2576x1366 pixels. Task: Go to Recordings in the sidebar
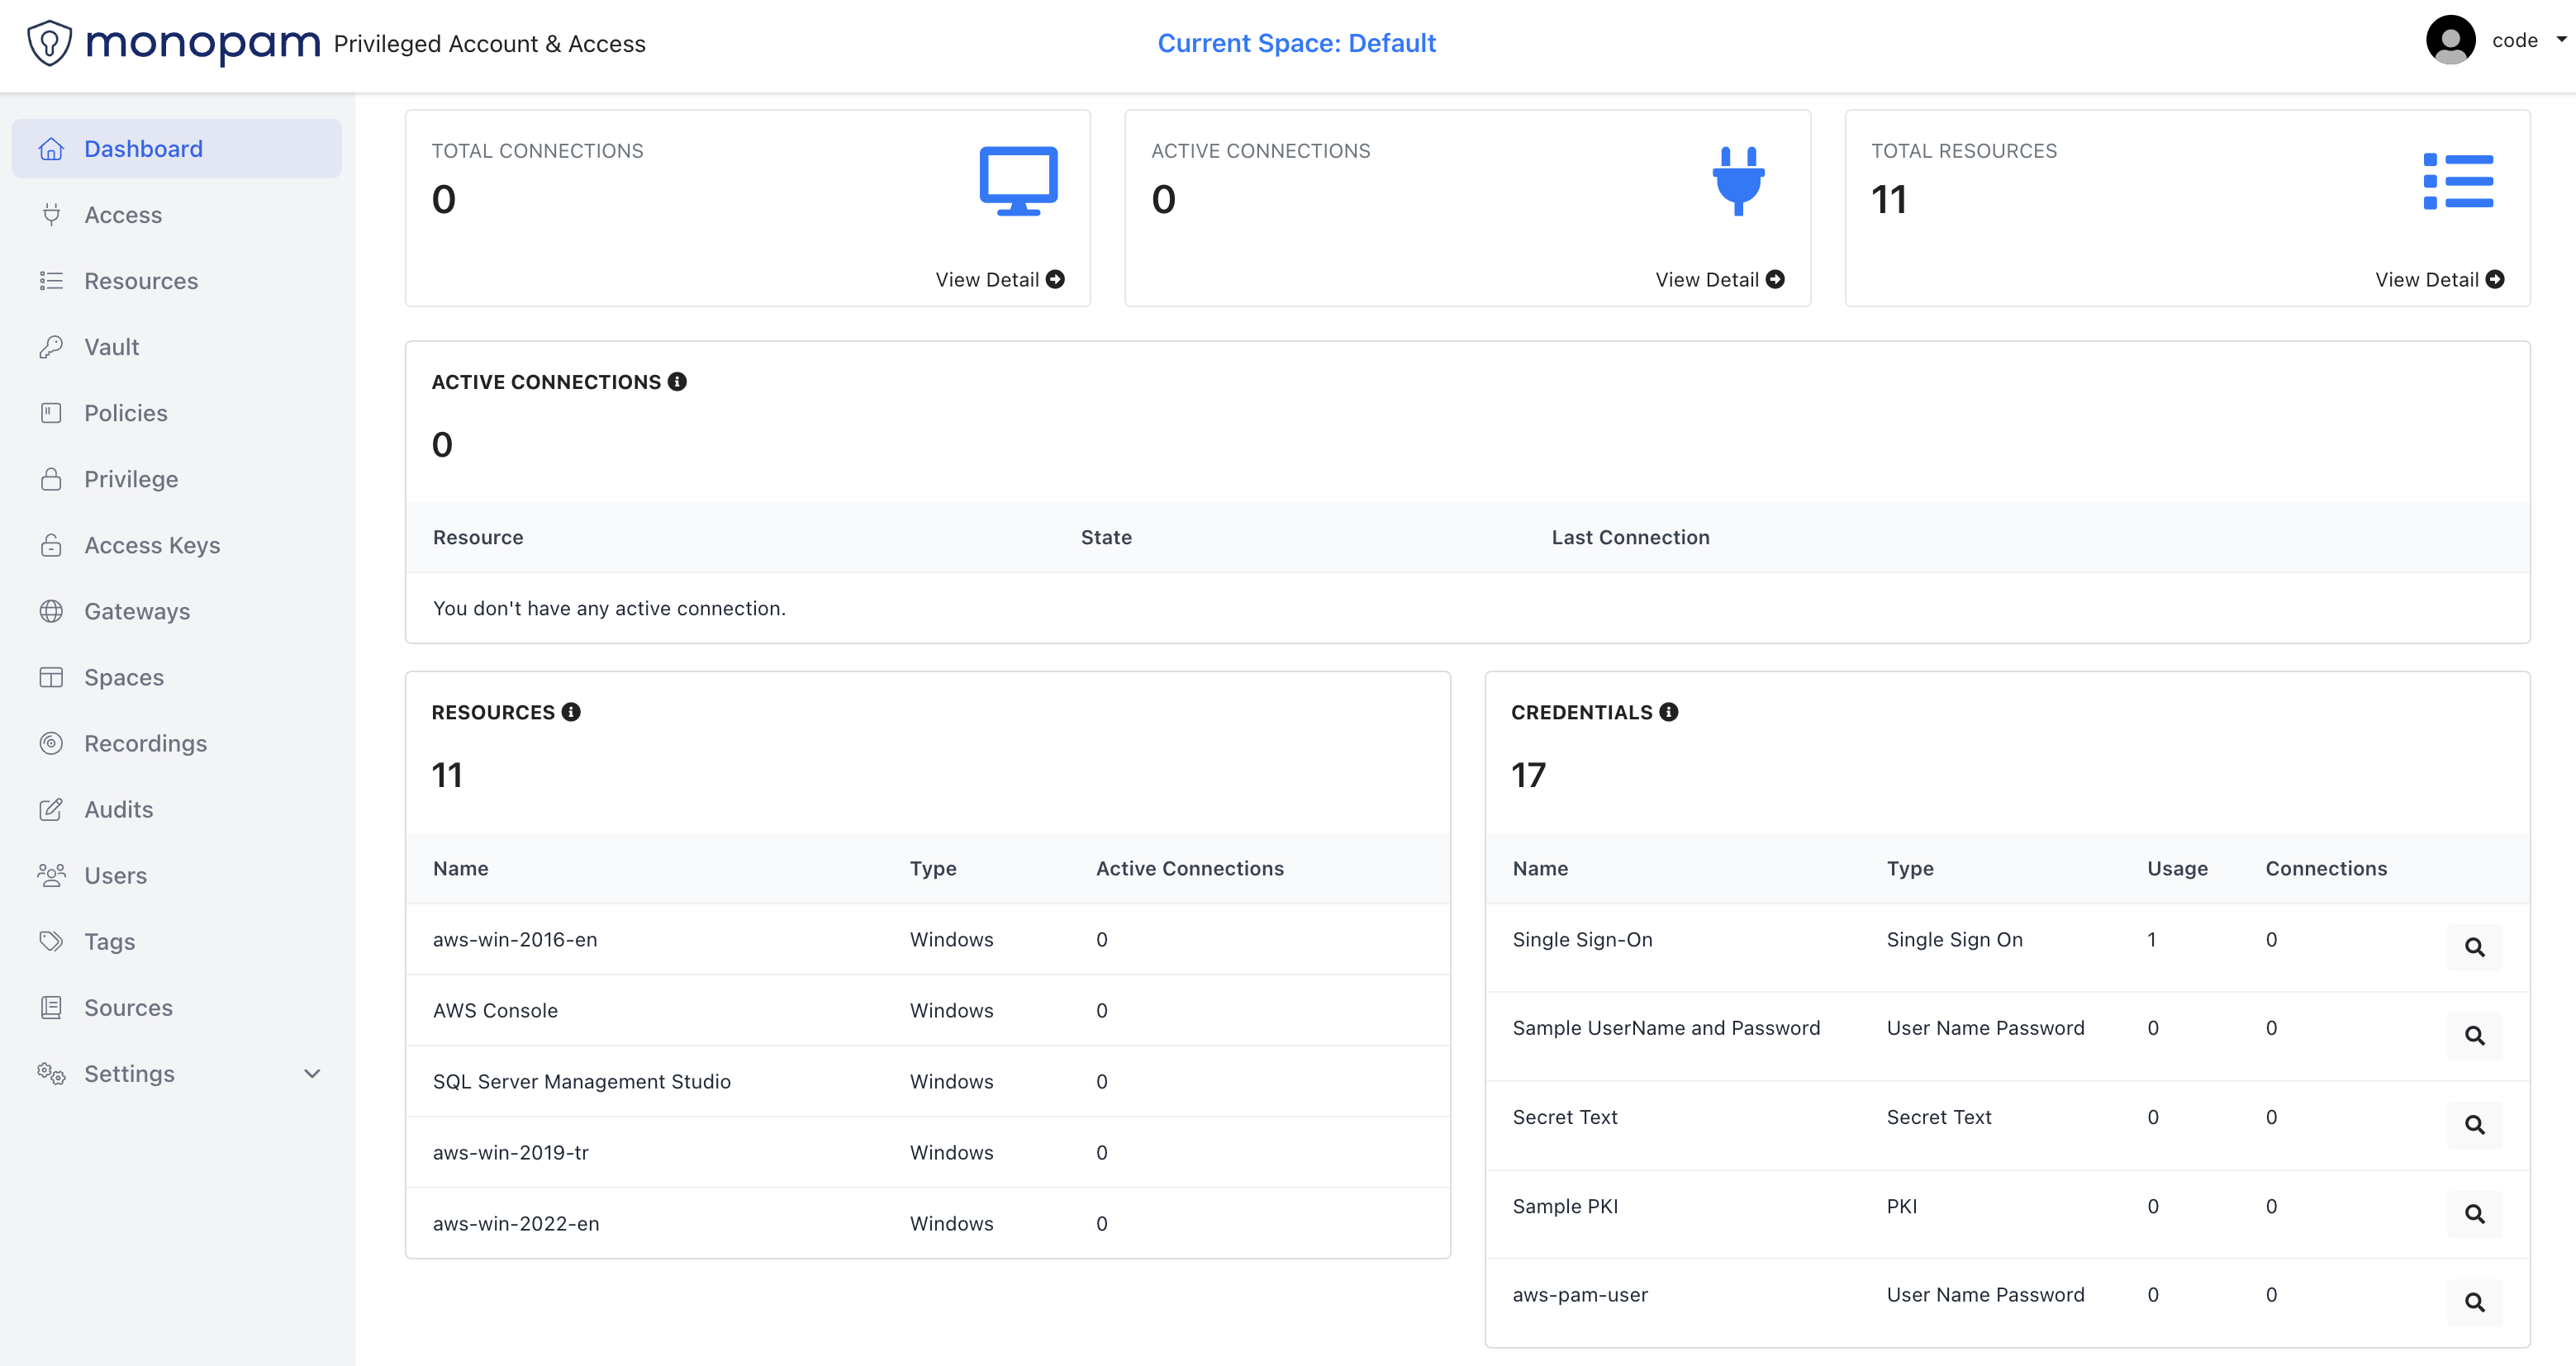(x=145, y=743)
